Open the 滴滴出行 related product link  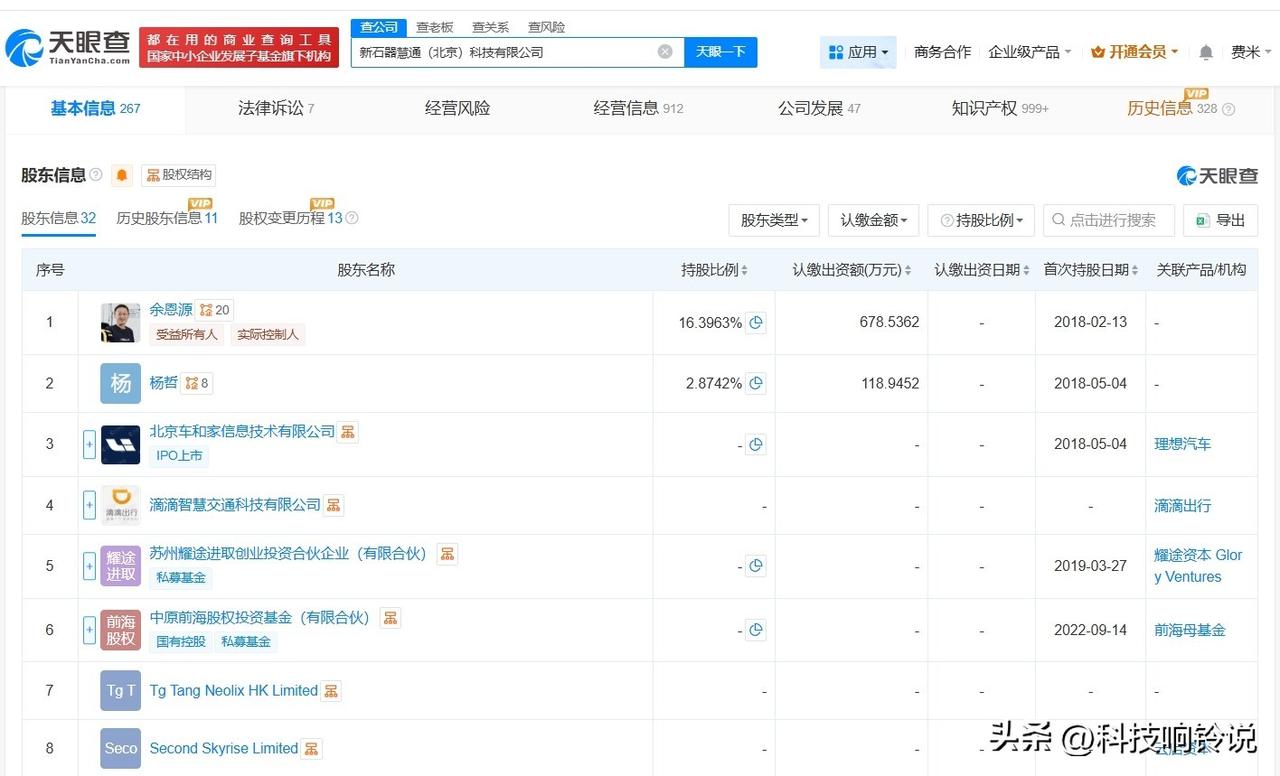1182,505
